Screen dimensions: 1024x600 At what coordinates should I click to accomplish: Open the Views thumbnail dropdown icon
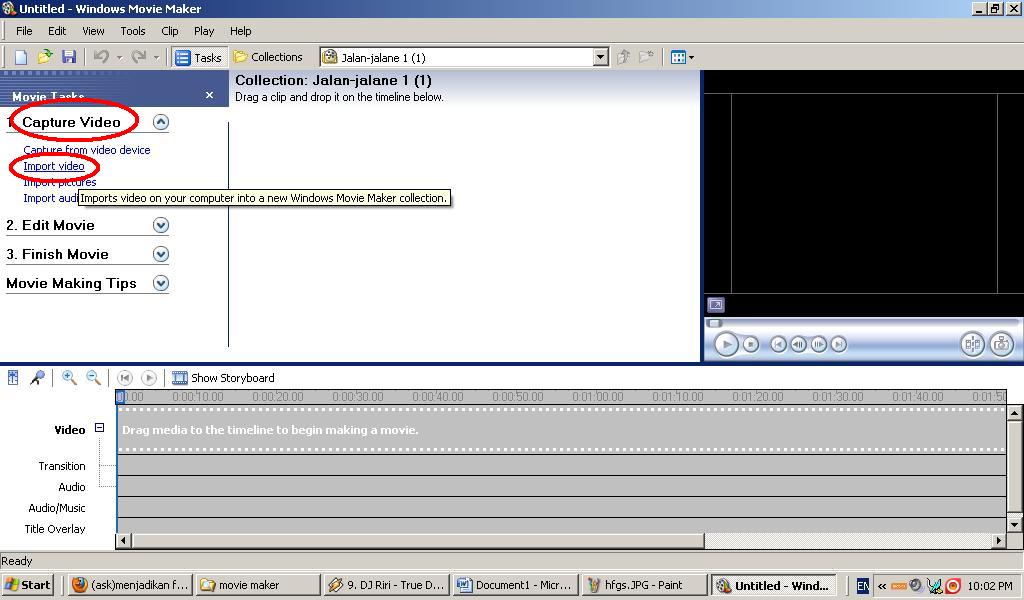tap(682, 57)
